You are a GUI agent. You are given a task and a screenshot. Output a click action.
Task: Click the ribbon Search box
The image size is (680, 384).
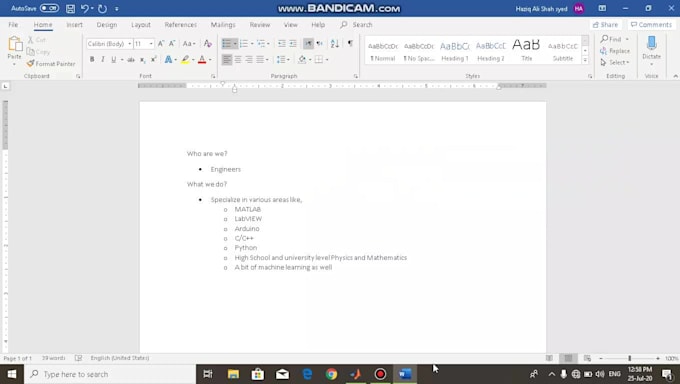click(356, 25)
